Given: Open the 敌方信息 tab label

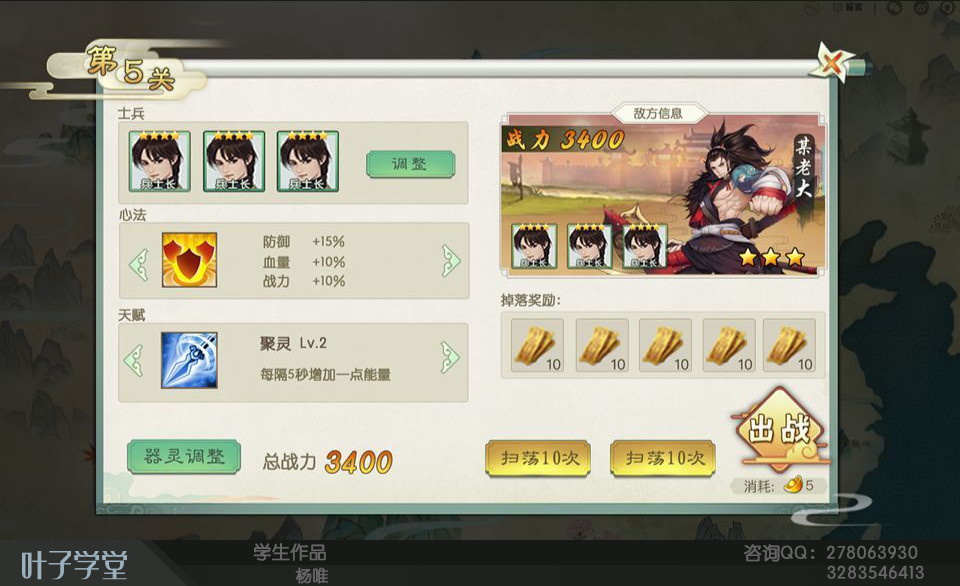Looking at the screenshot, I should point(658,113).
